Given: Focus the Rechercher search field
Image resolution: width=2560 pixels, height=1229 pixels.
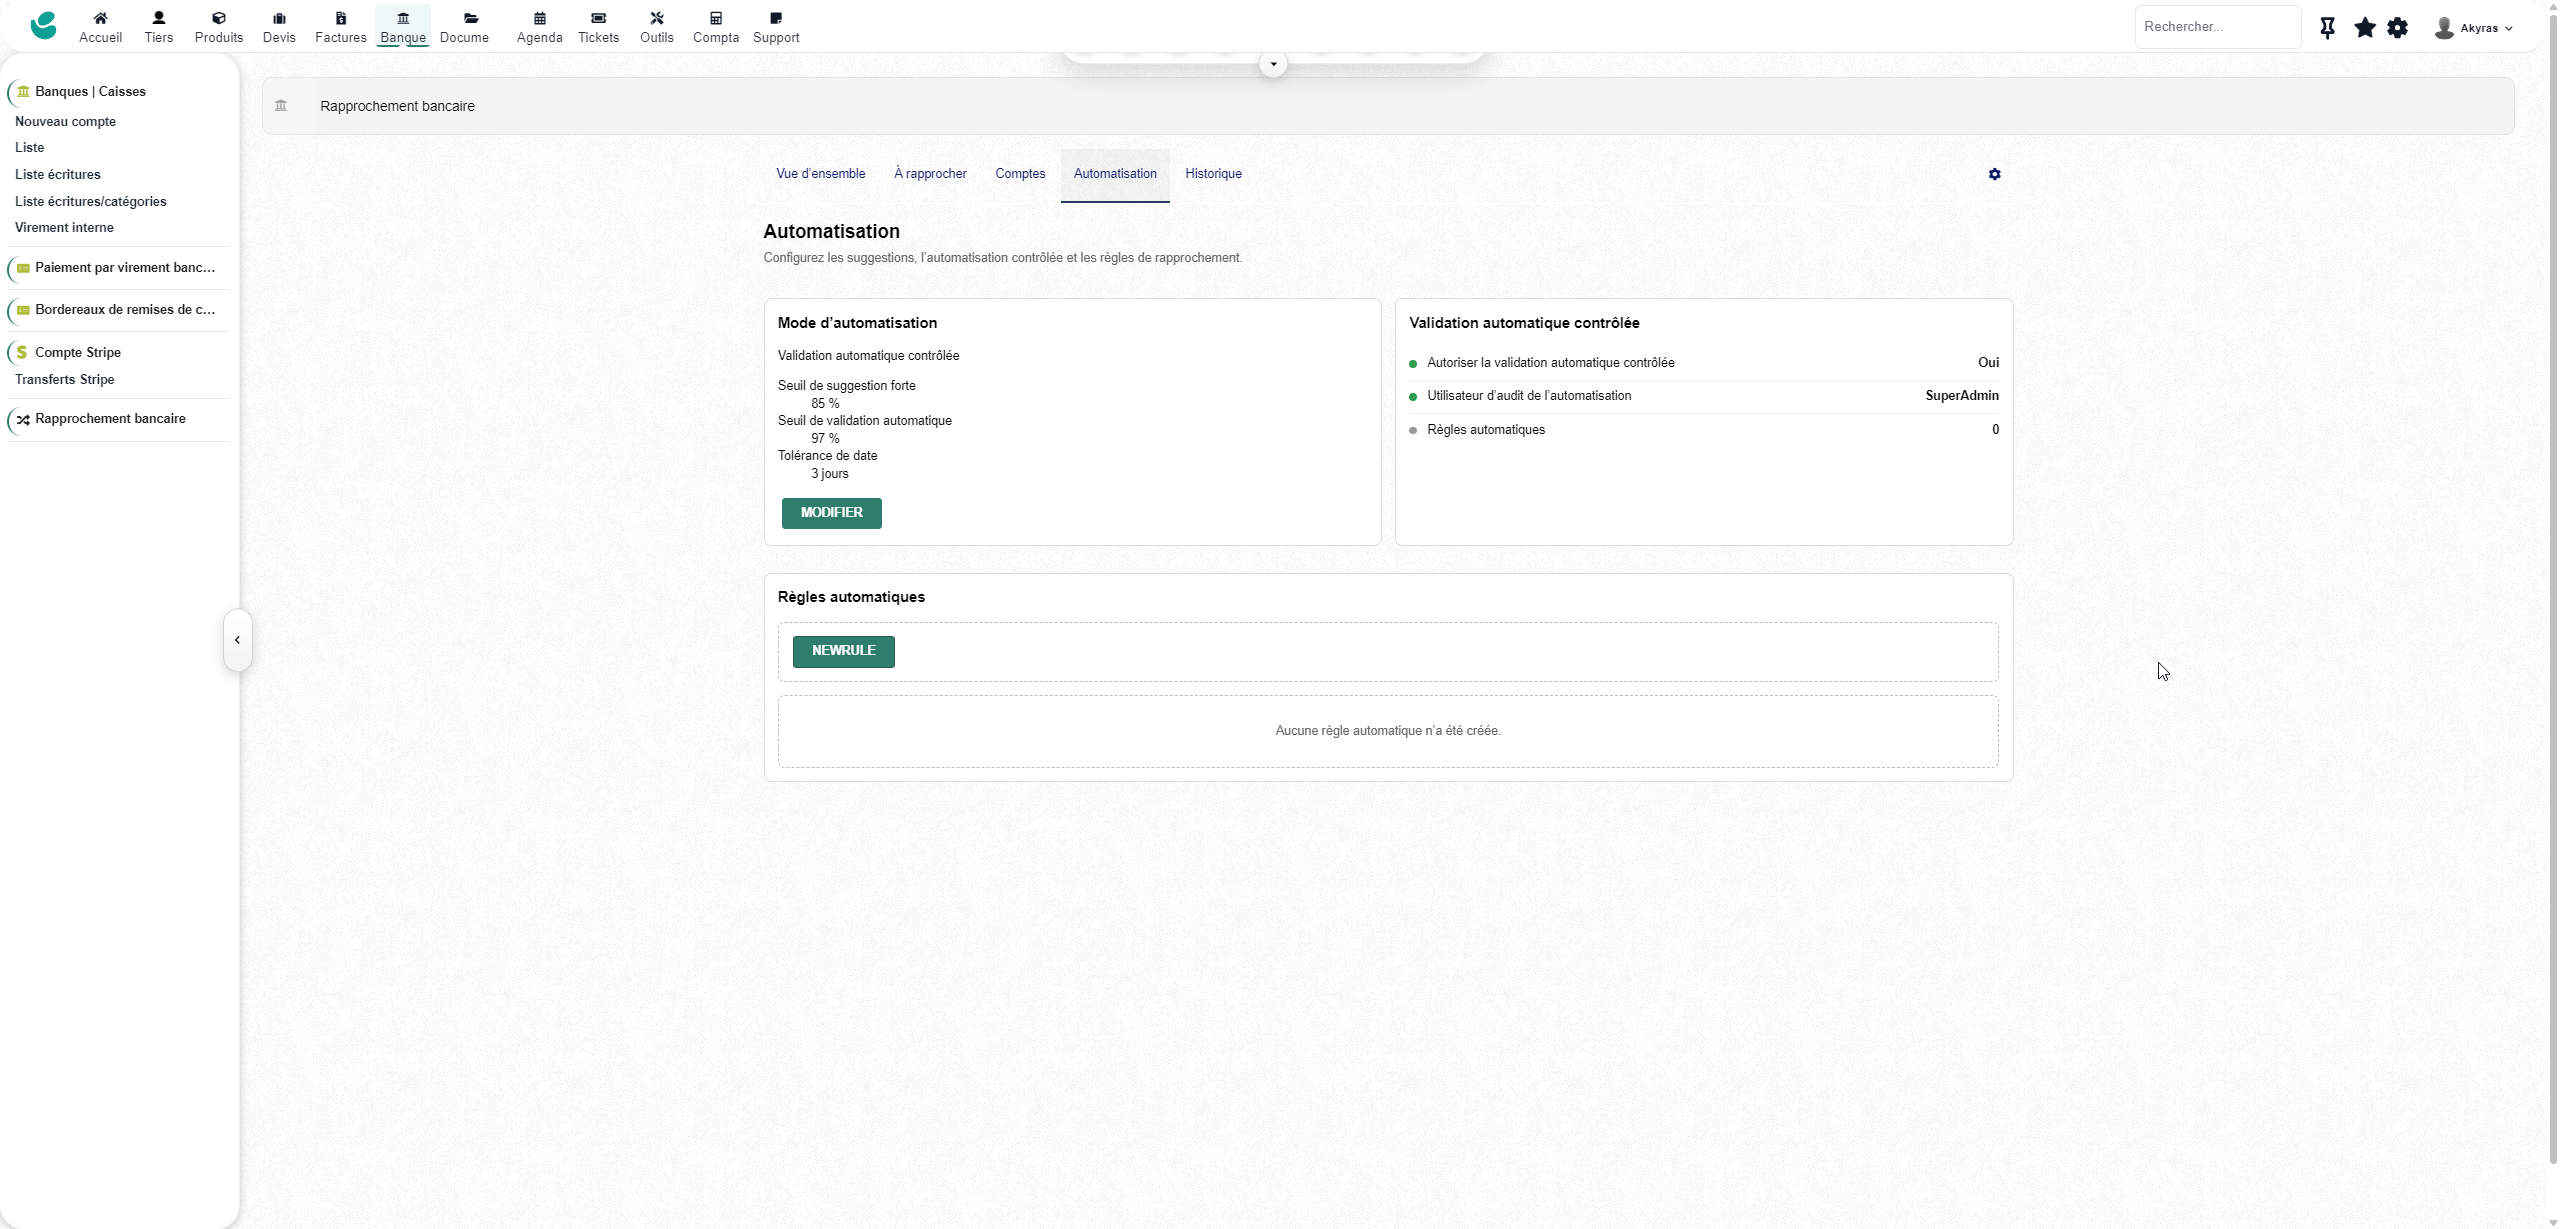Looking at the screenshot, I should coord(2217,27).
